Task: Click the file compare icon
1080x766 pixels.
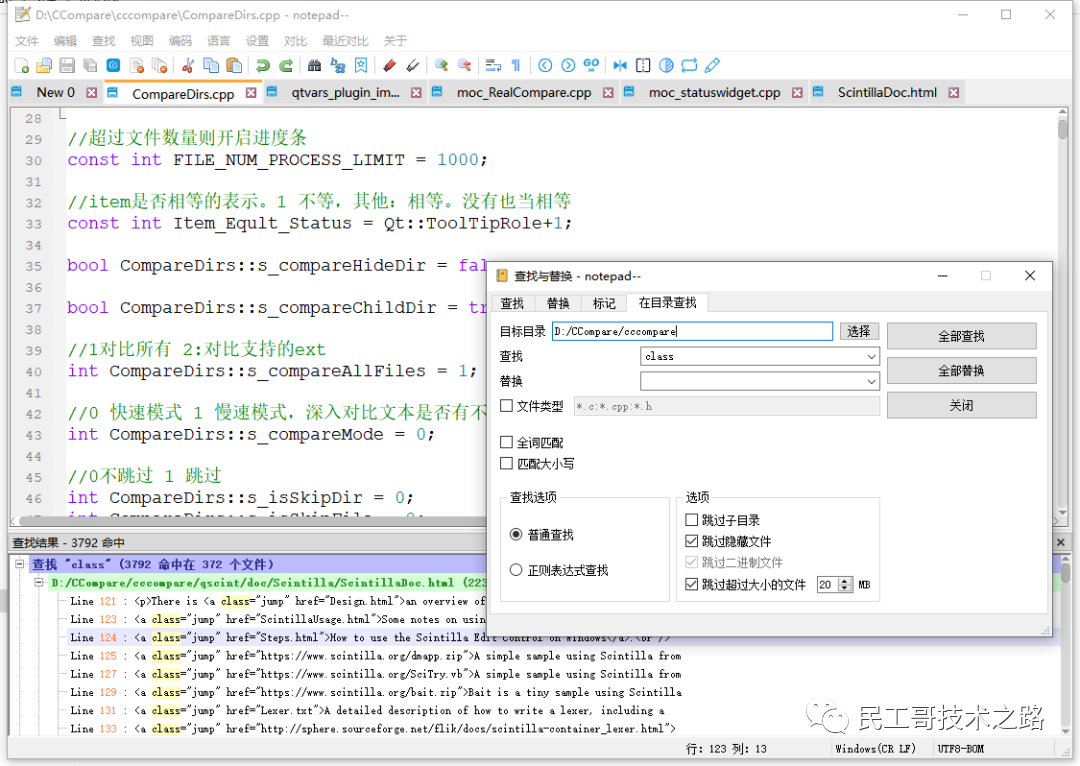Action: tap(620, 65)
